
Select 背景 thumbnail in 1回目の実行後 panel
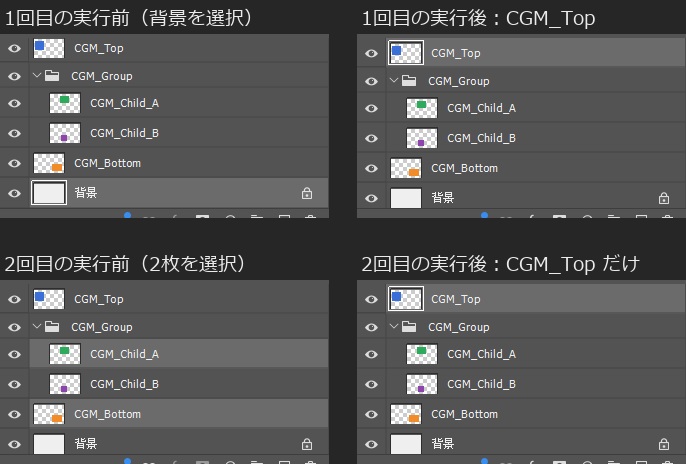(406, 198)
